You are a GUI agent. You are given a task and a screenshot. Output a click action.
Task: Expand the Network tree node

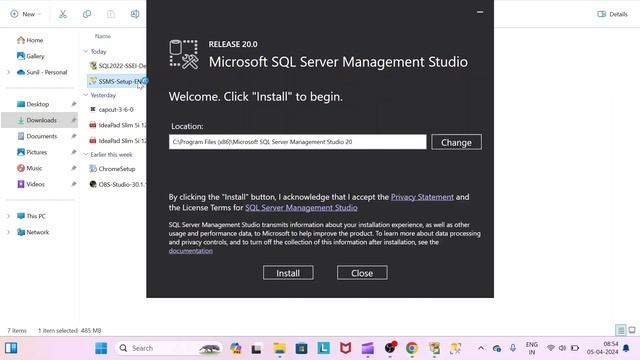pos(8,232)
